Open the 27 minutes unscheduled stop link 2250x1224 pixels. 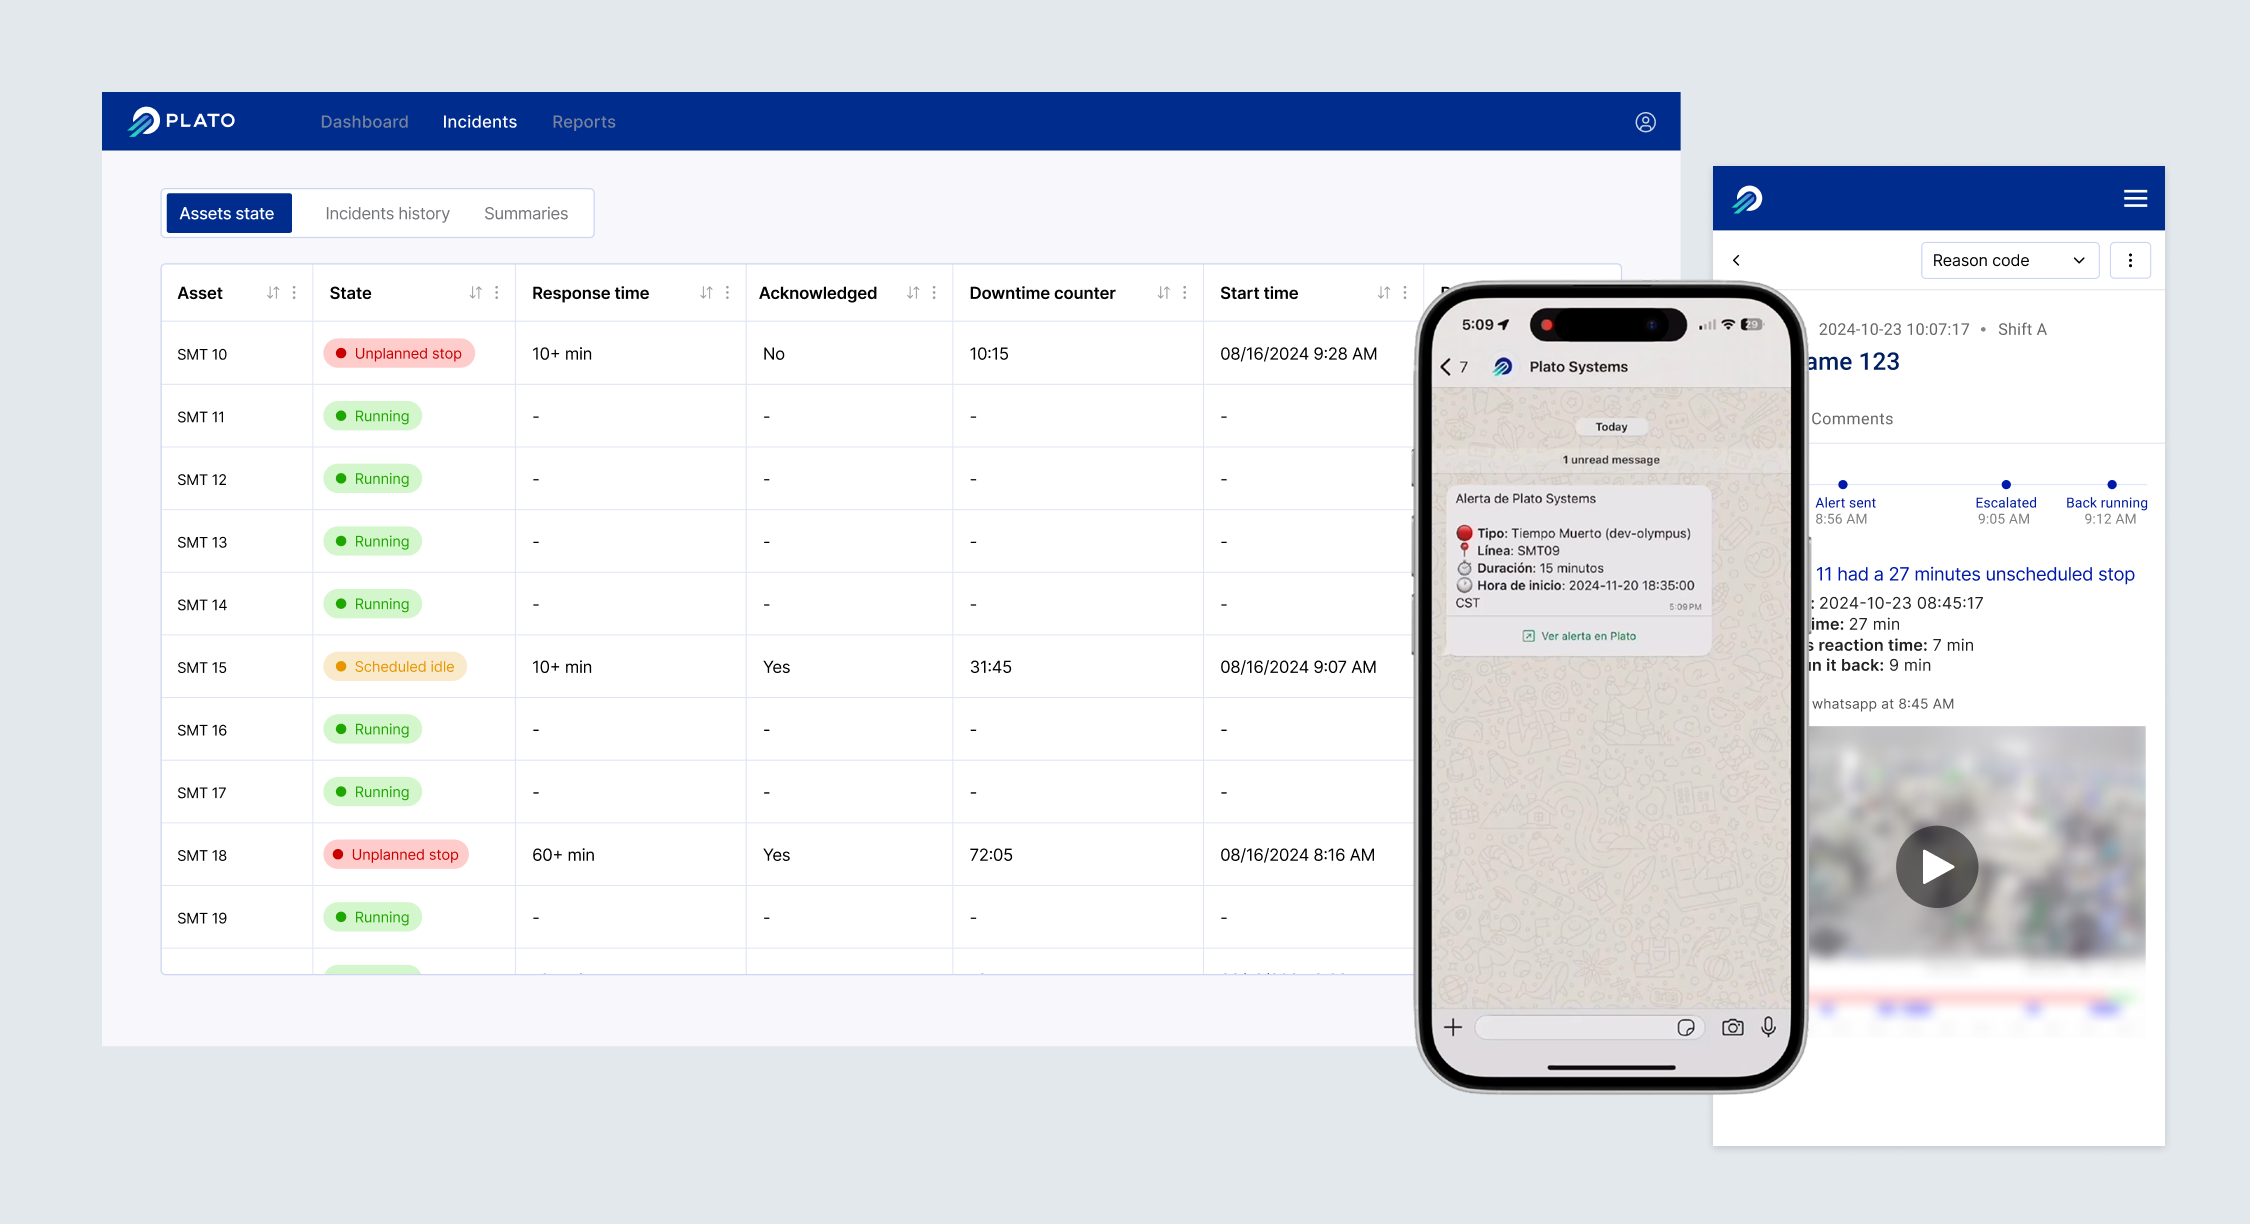(1975, 574)
